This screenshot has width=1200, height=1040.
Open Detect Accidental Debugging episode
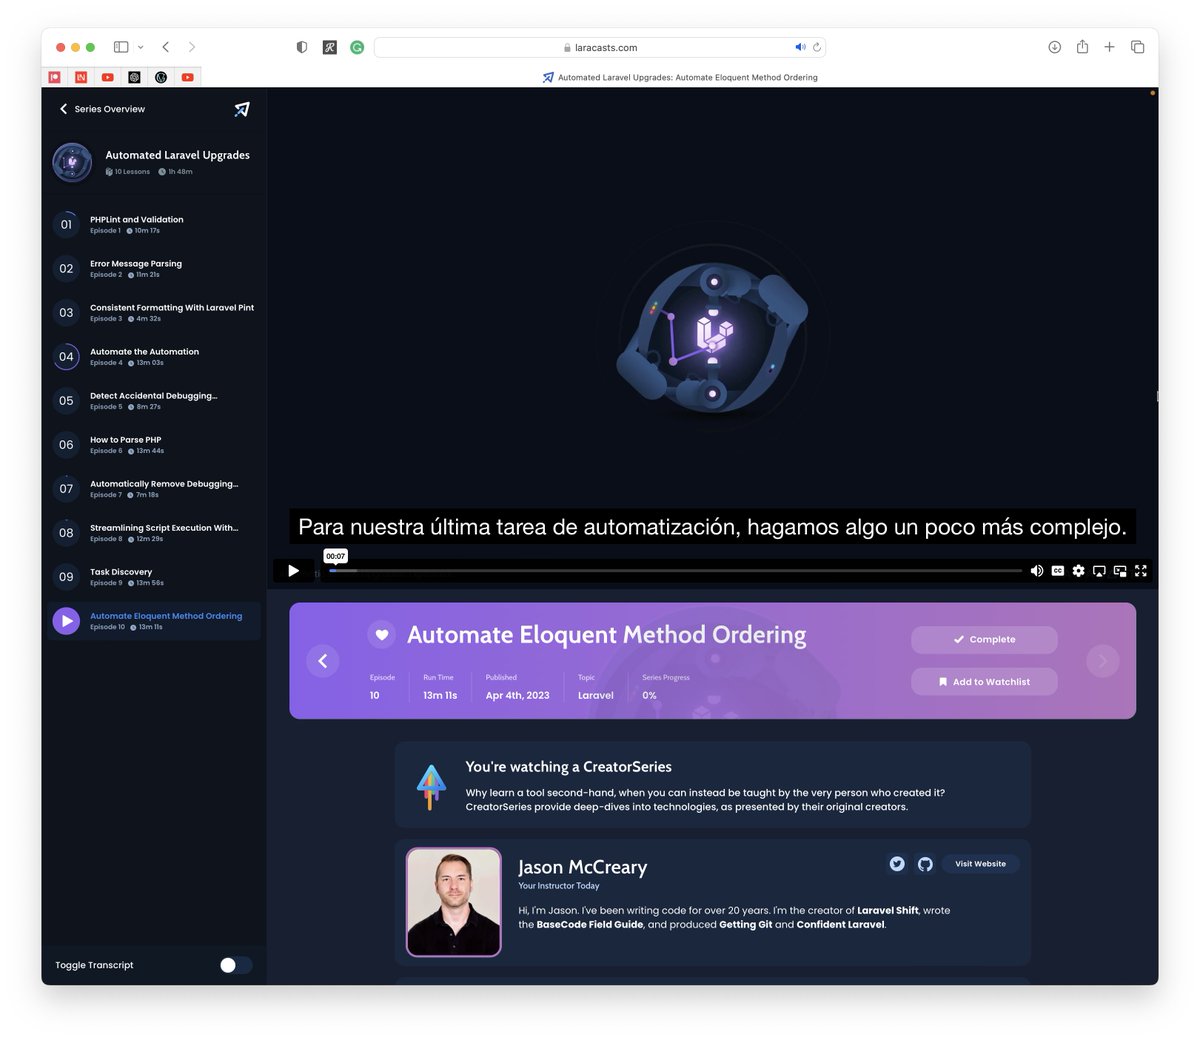pos(155,400)
